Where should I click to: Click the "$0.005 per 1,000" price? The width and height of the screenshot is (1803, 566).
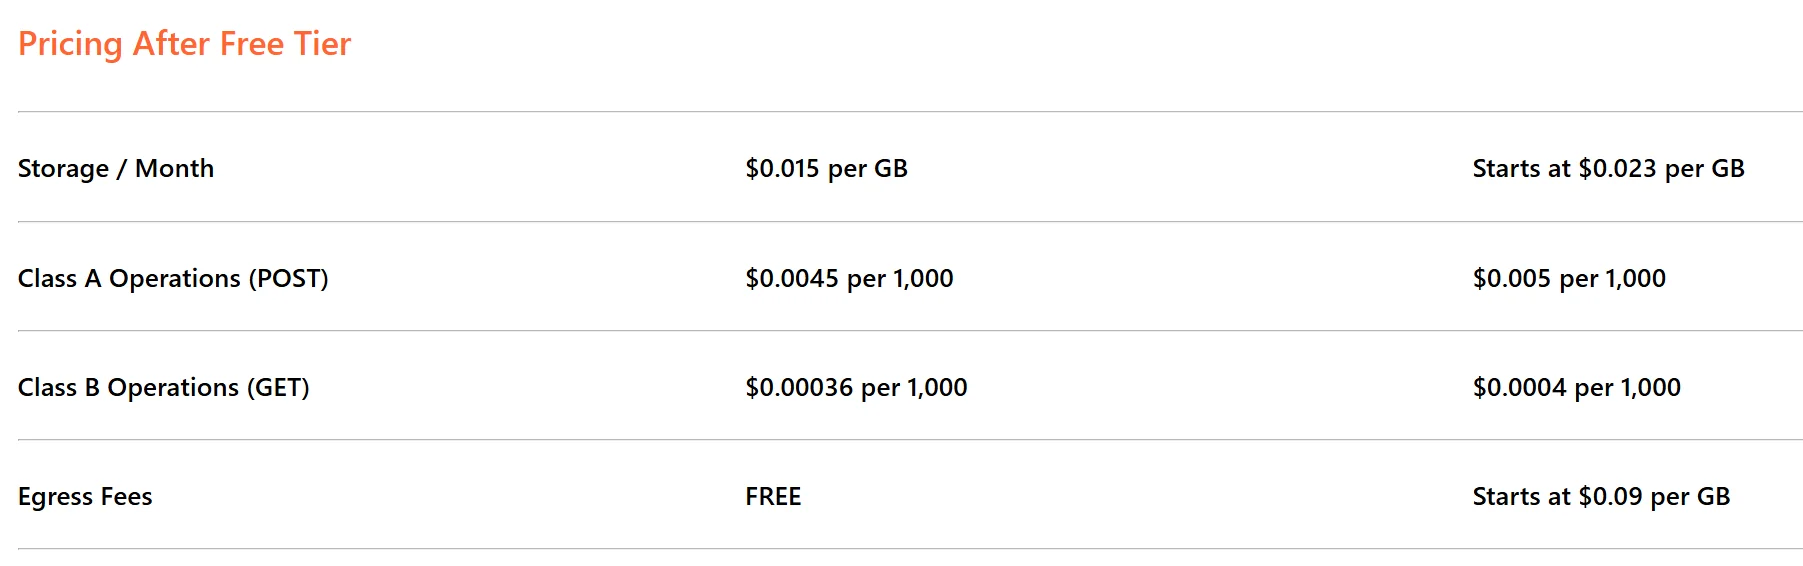tap(1569, 278)
